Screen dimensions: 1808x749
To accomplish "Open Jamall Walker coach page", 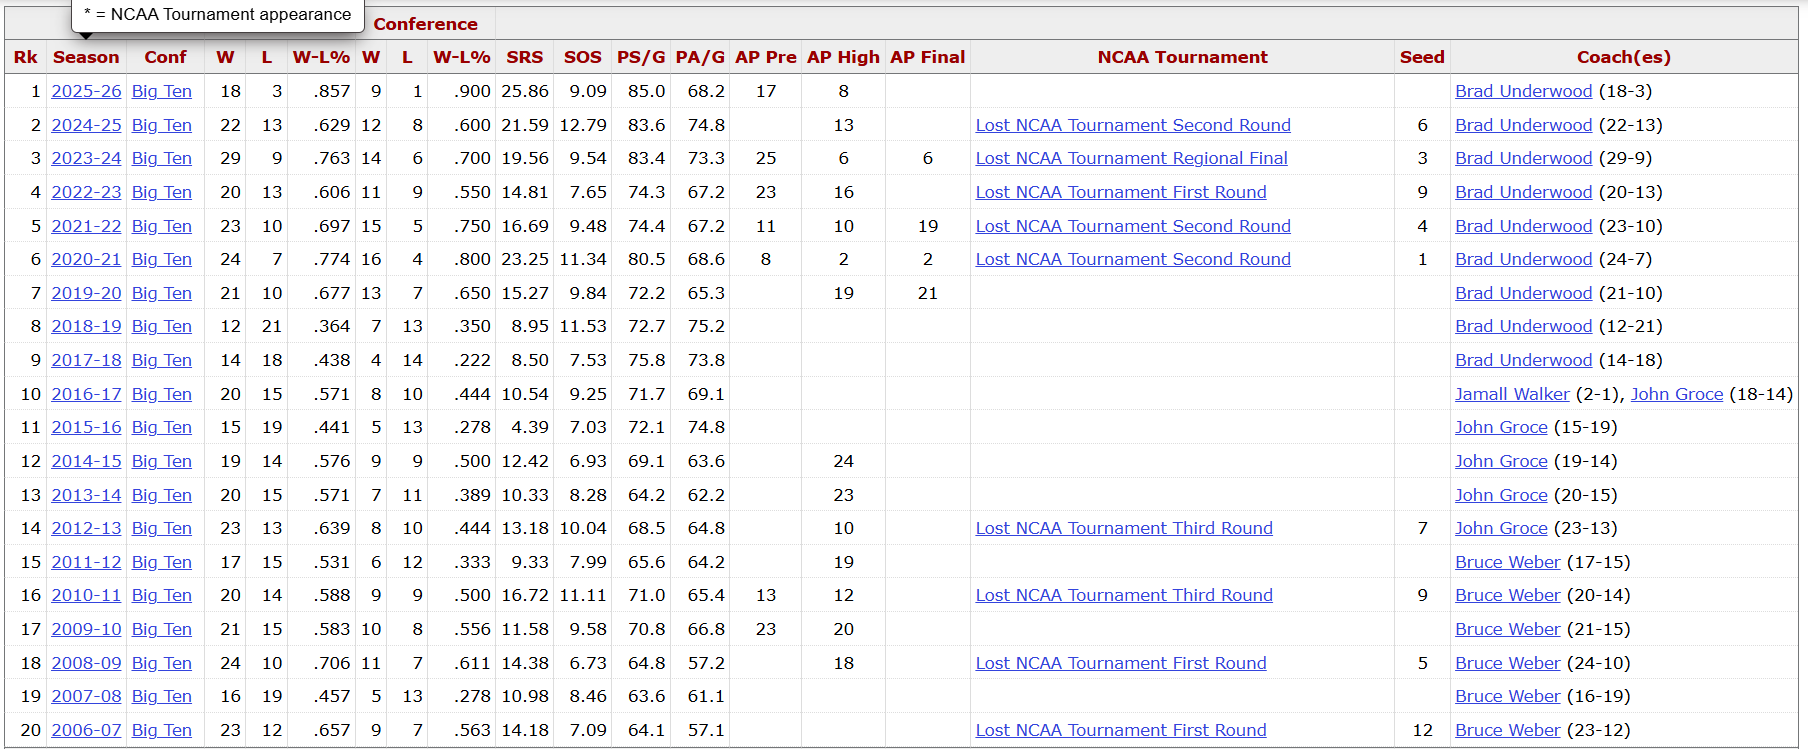I will pyautogui.click(x=1511, y=394).
